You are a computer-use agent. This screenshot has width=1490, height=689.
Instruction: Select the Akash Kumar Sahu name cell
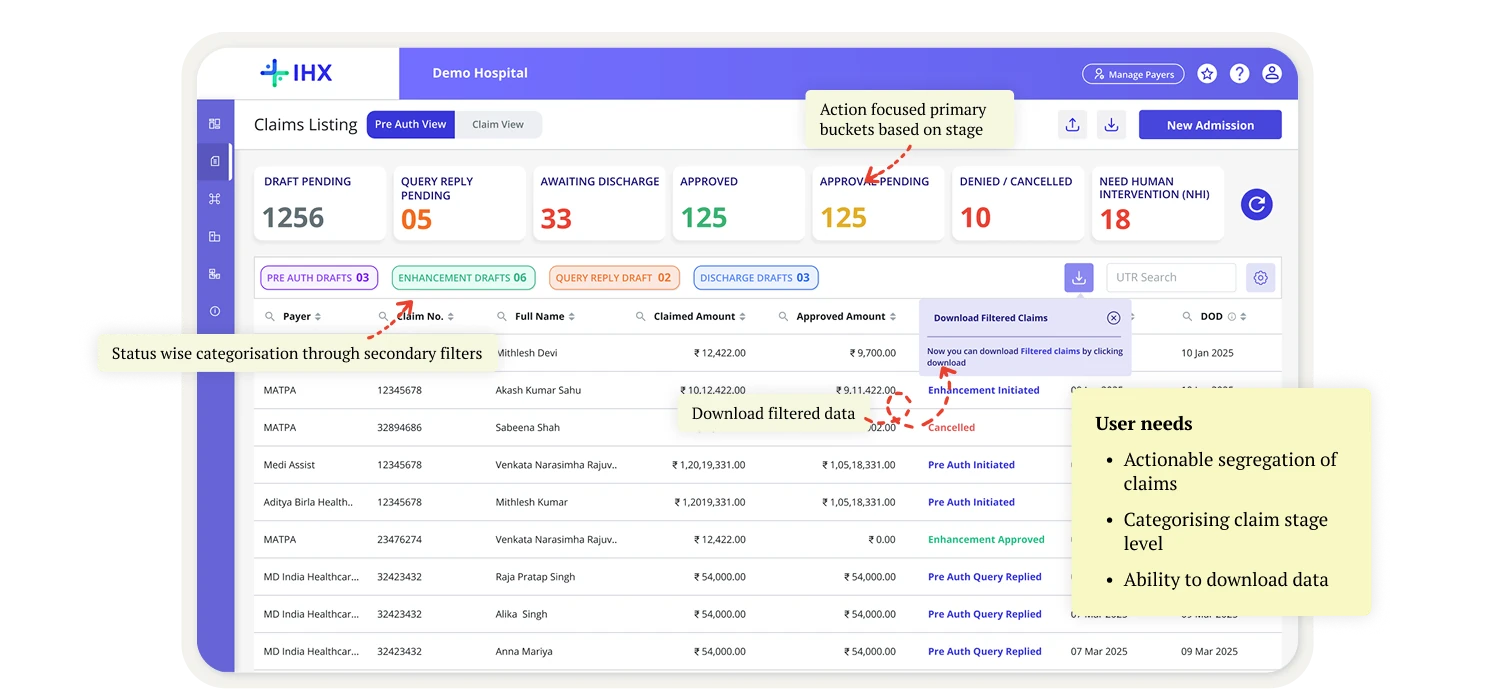[538, 390]
